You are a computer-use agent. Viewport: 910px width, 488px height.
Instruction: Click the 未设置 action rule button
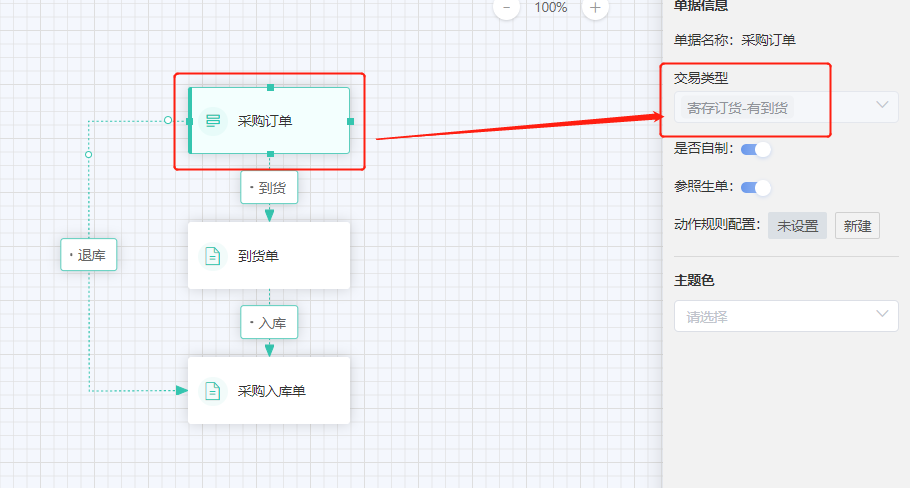(x=797, y=226)
